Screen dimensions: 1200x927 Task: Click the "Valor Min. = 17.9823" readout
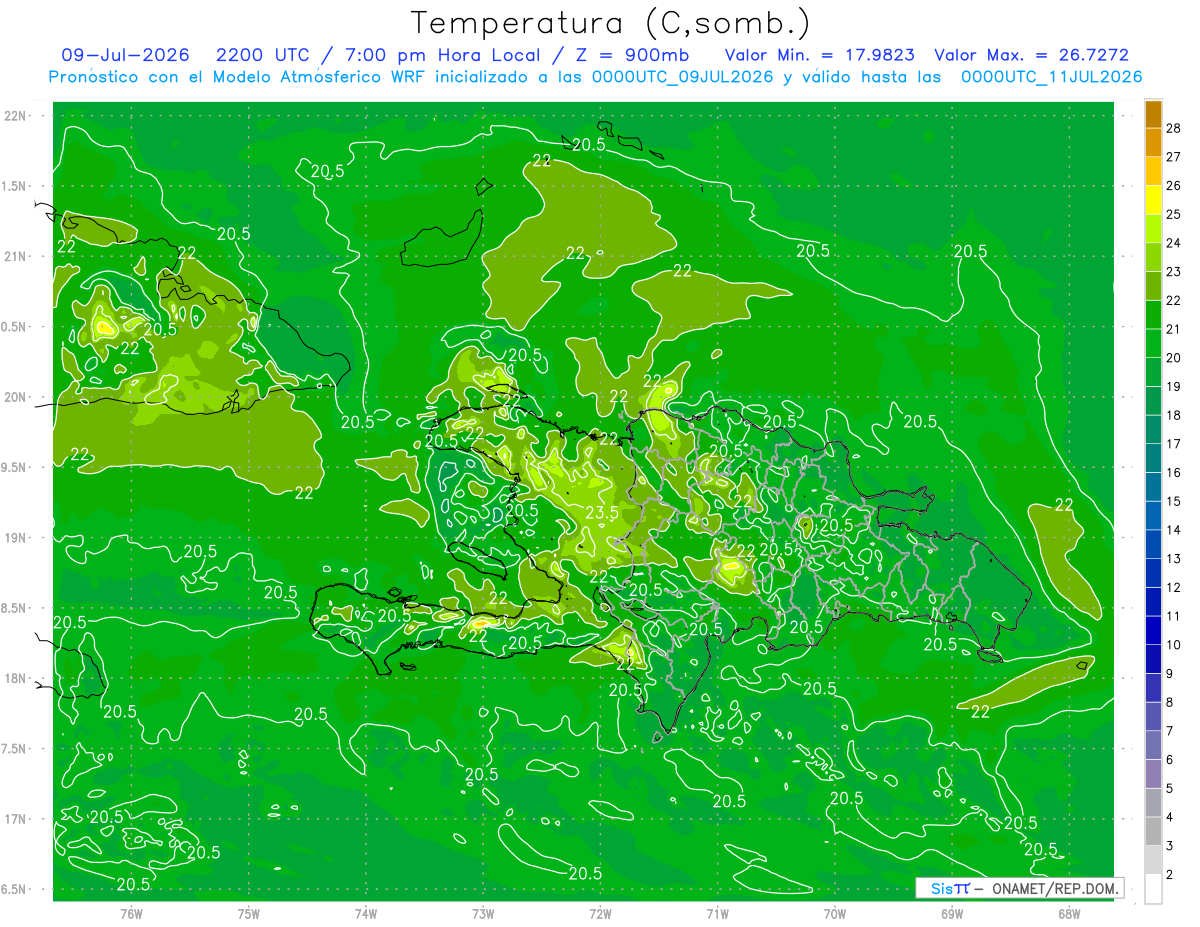(x=819, y=55)
